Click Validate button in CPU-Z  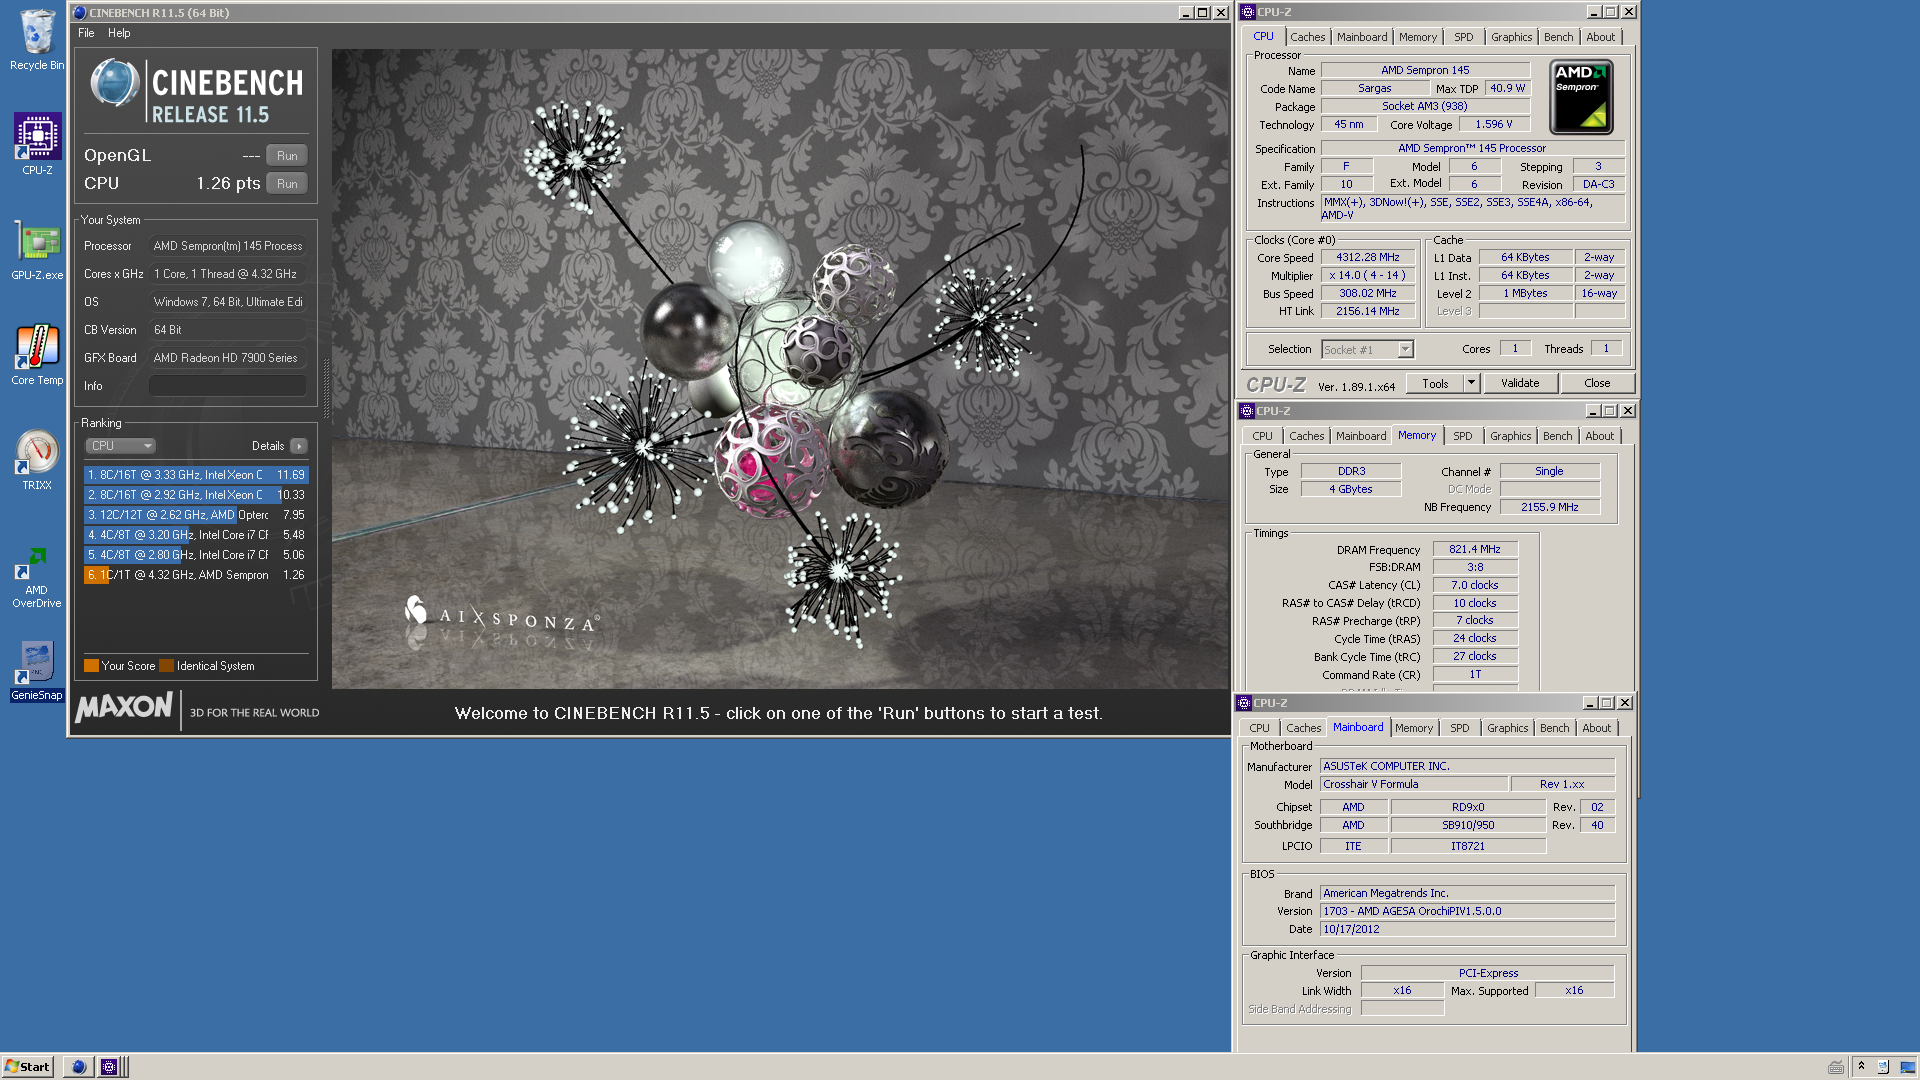click(x=1520, y=384)
